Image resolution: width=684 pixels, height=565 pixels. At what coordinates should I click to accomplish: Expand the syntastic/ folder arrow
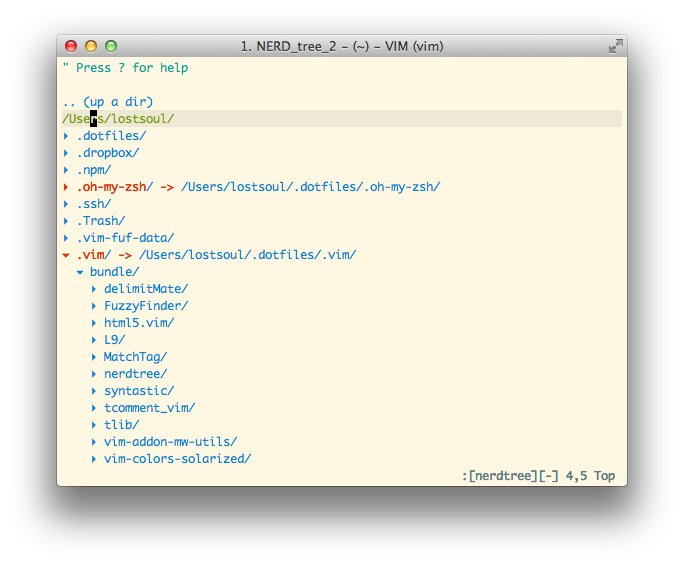94,391
